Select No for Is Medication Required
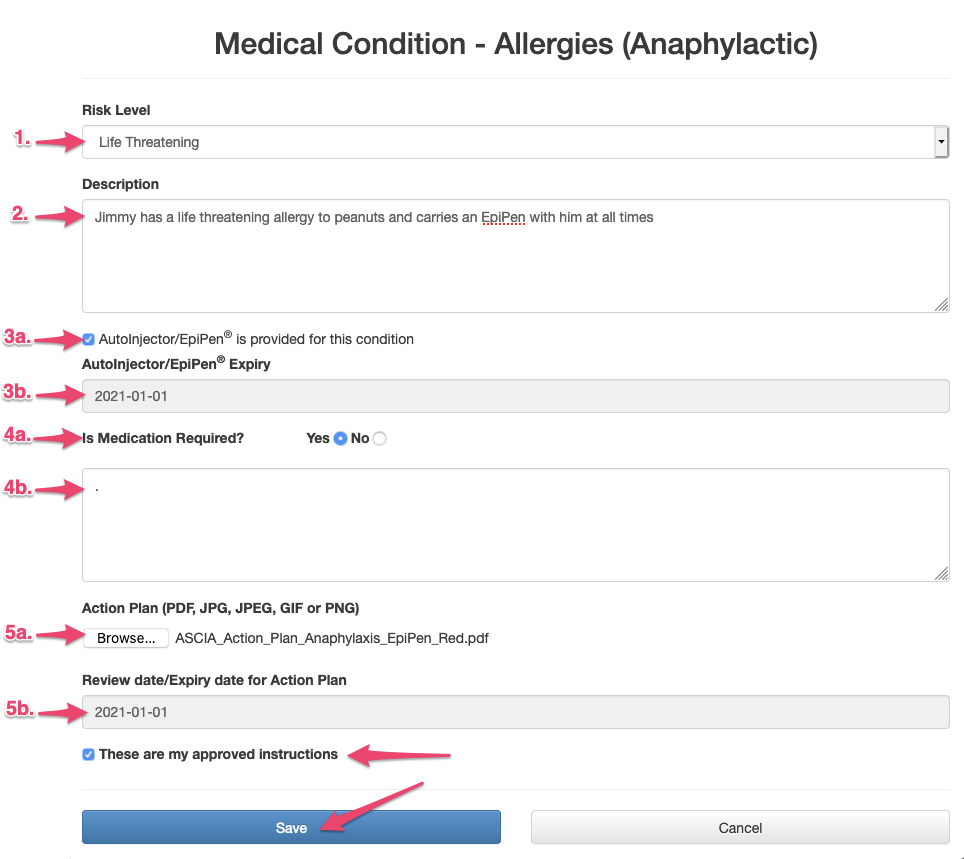964x859 pixels. (x=379, y=438)
